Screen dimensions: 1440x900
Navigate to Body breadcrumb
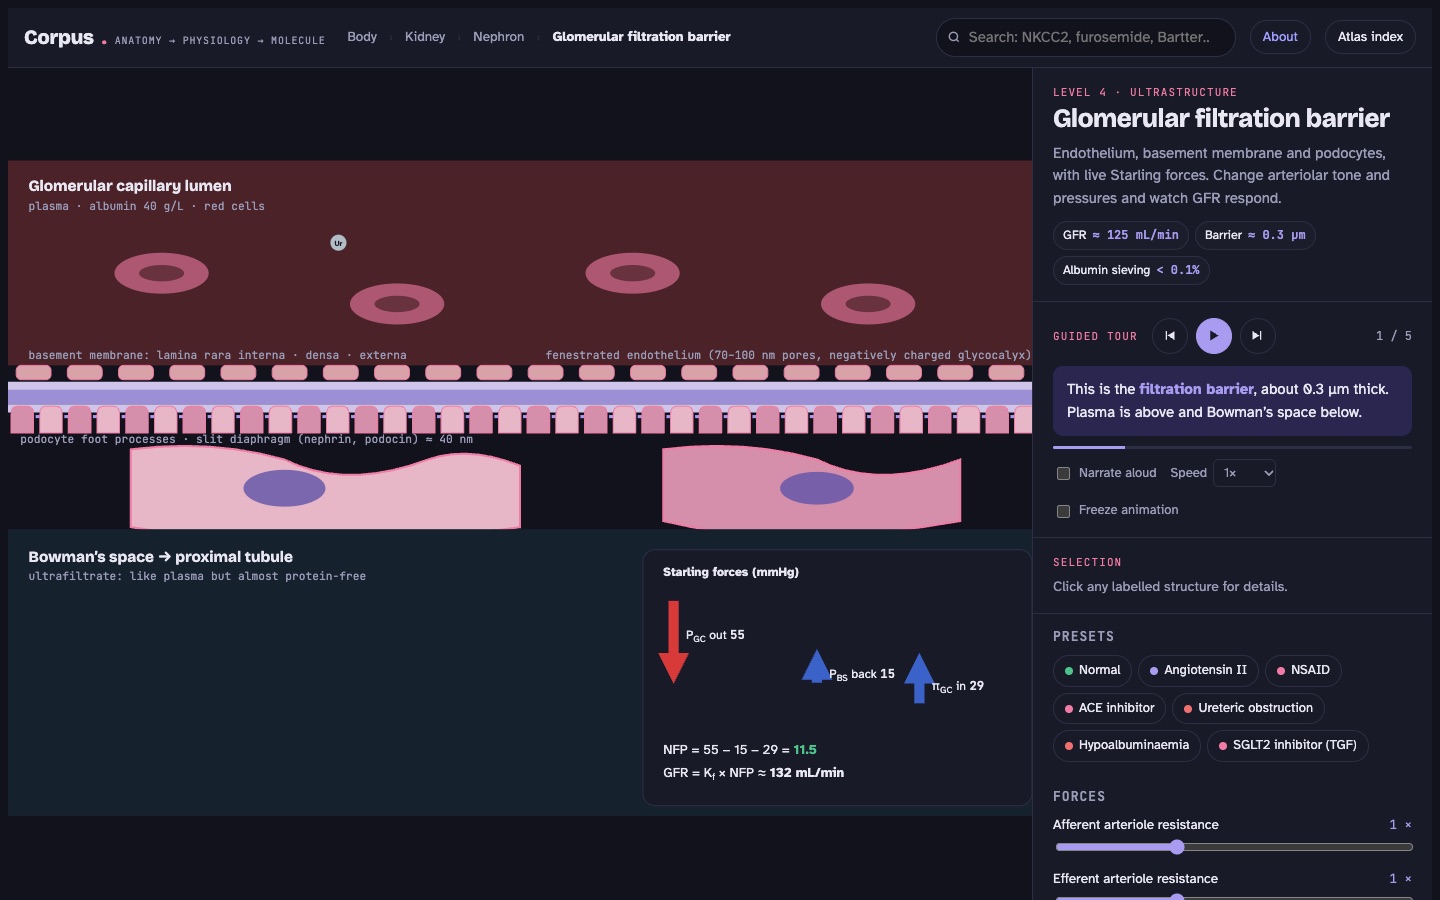(362, 37)
